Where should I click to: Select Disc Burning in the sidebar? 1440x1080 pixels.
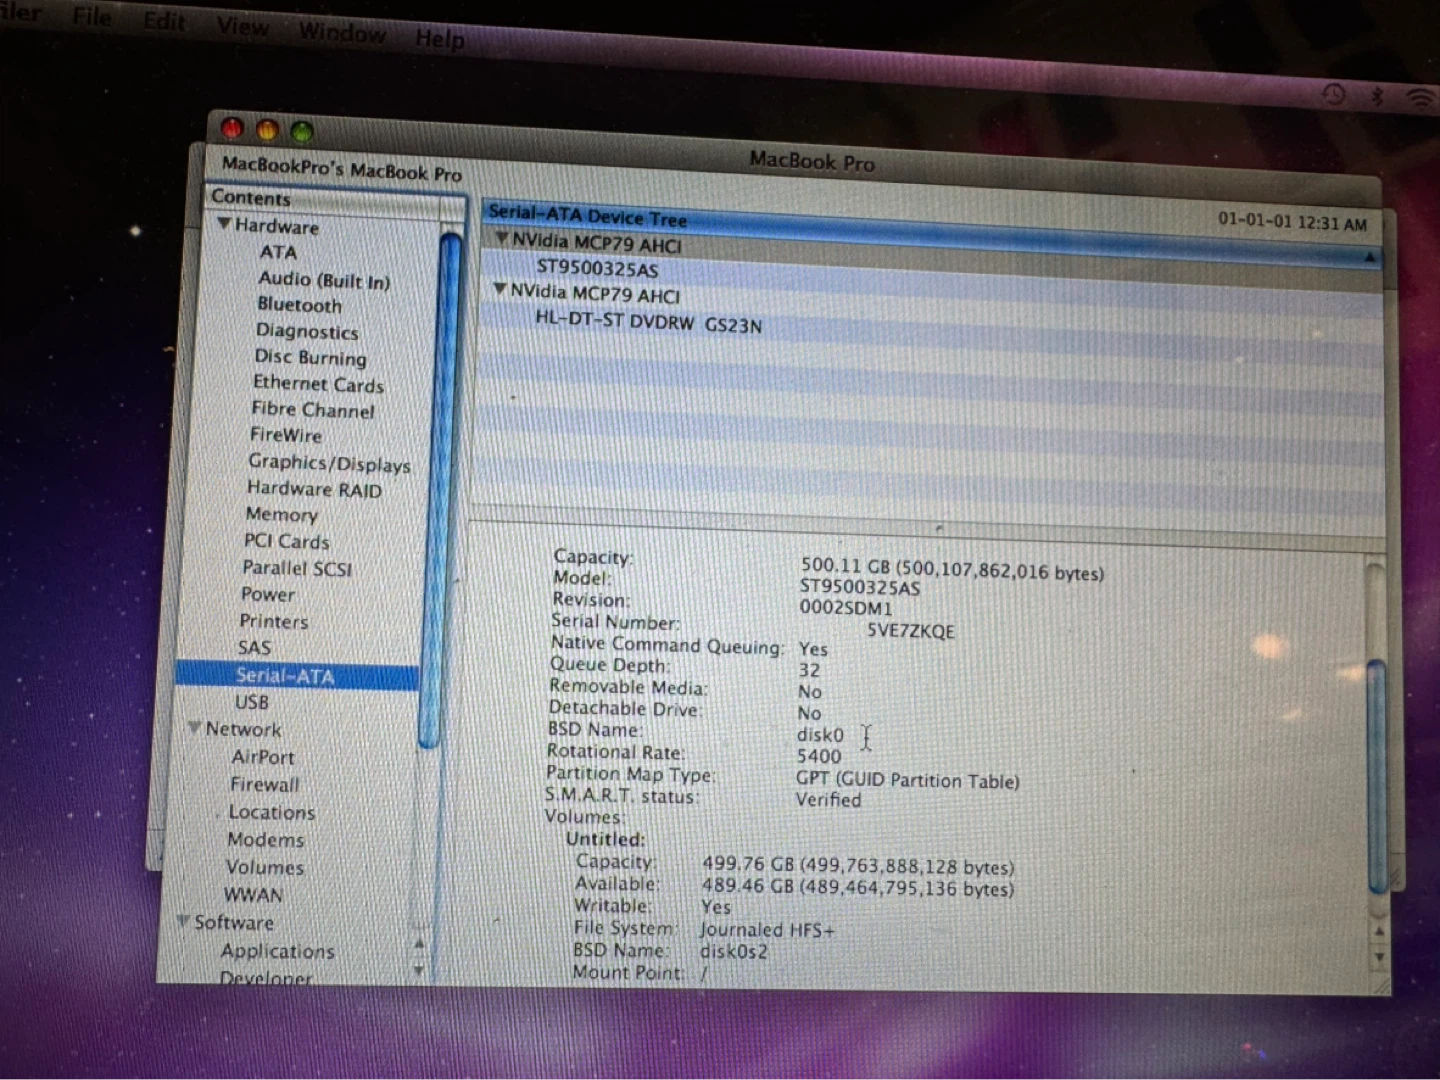coord(310,357)
